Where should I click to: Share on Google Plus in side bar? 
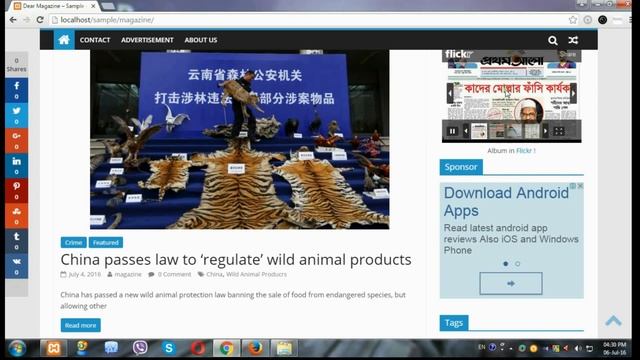coord(17,140)
